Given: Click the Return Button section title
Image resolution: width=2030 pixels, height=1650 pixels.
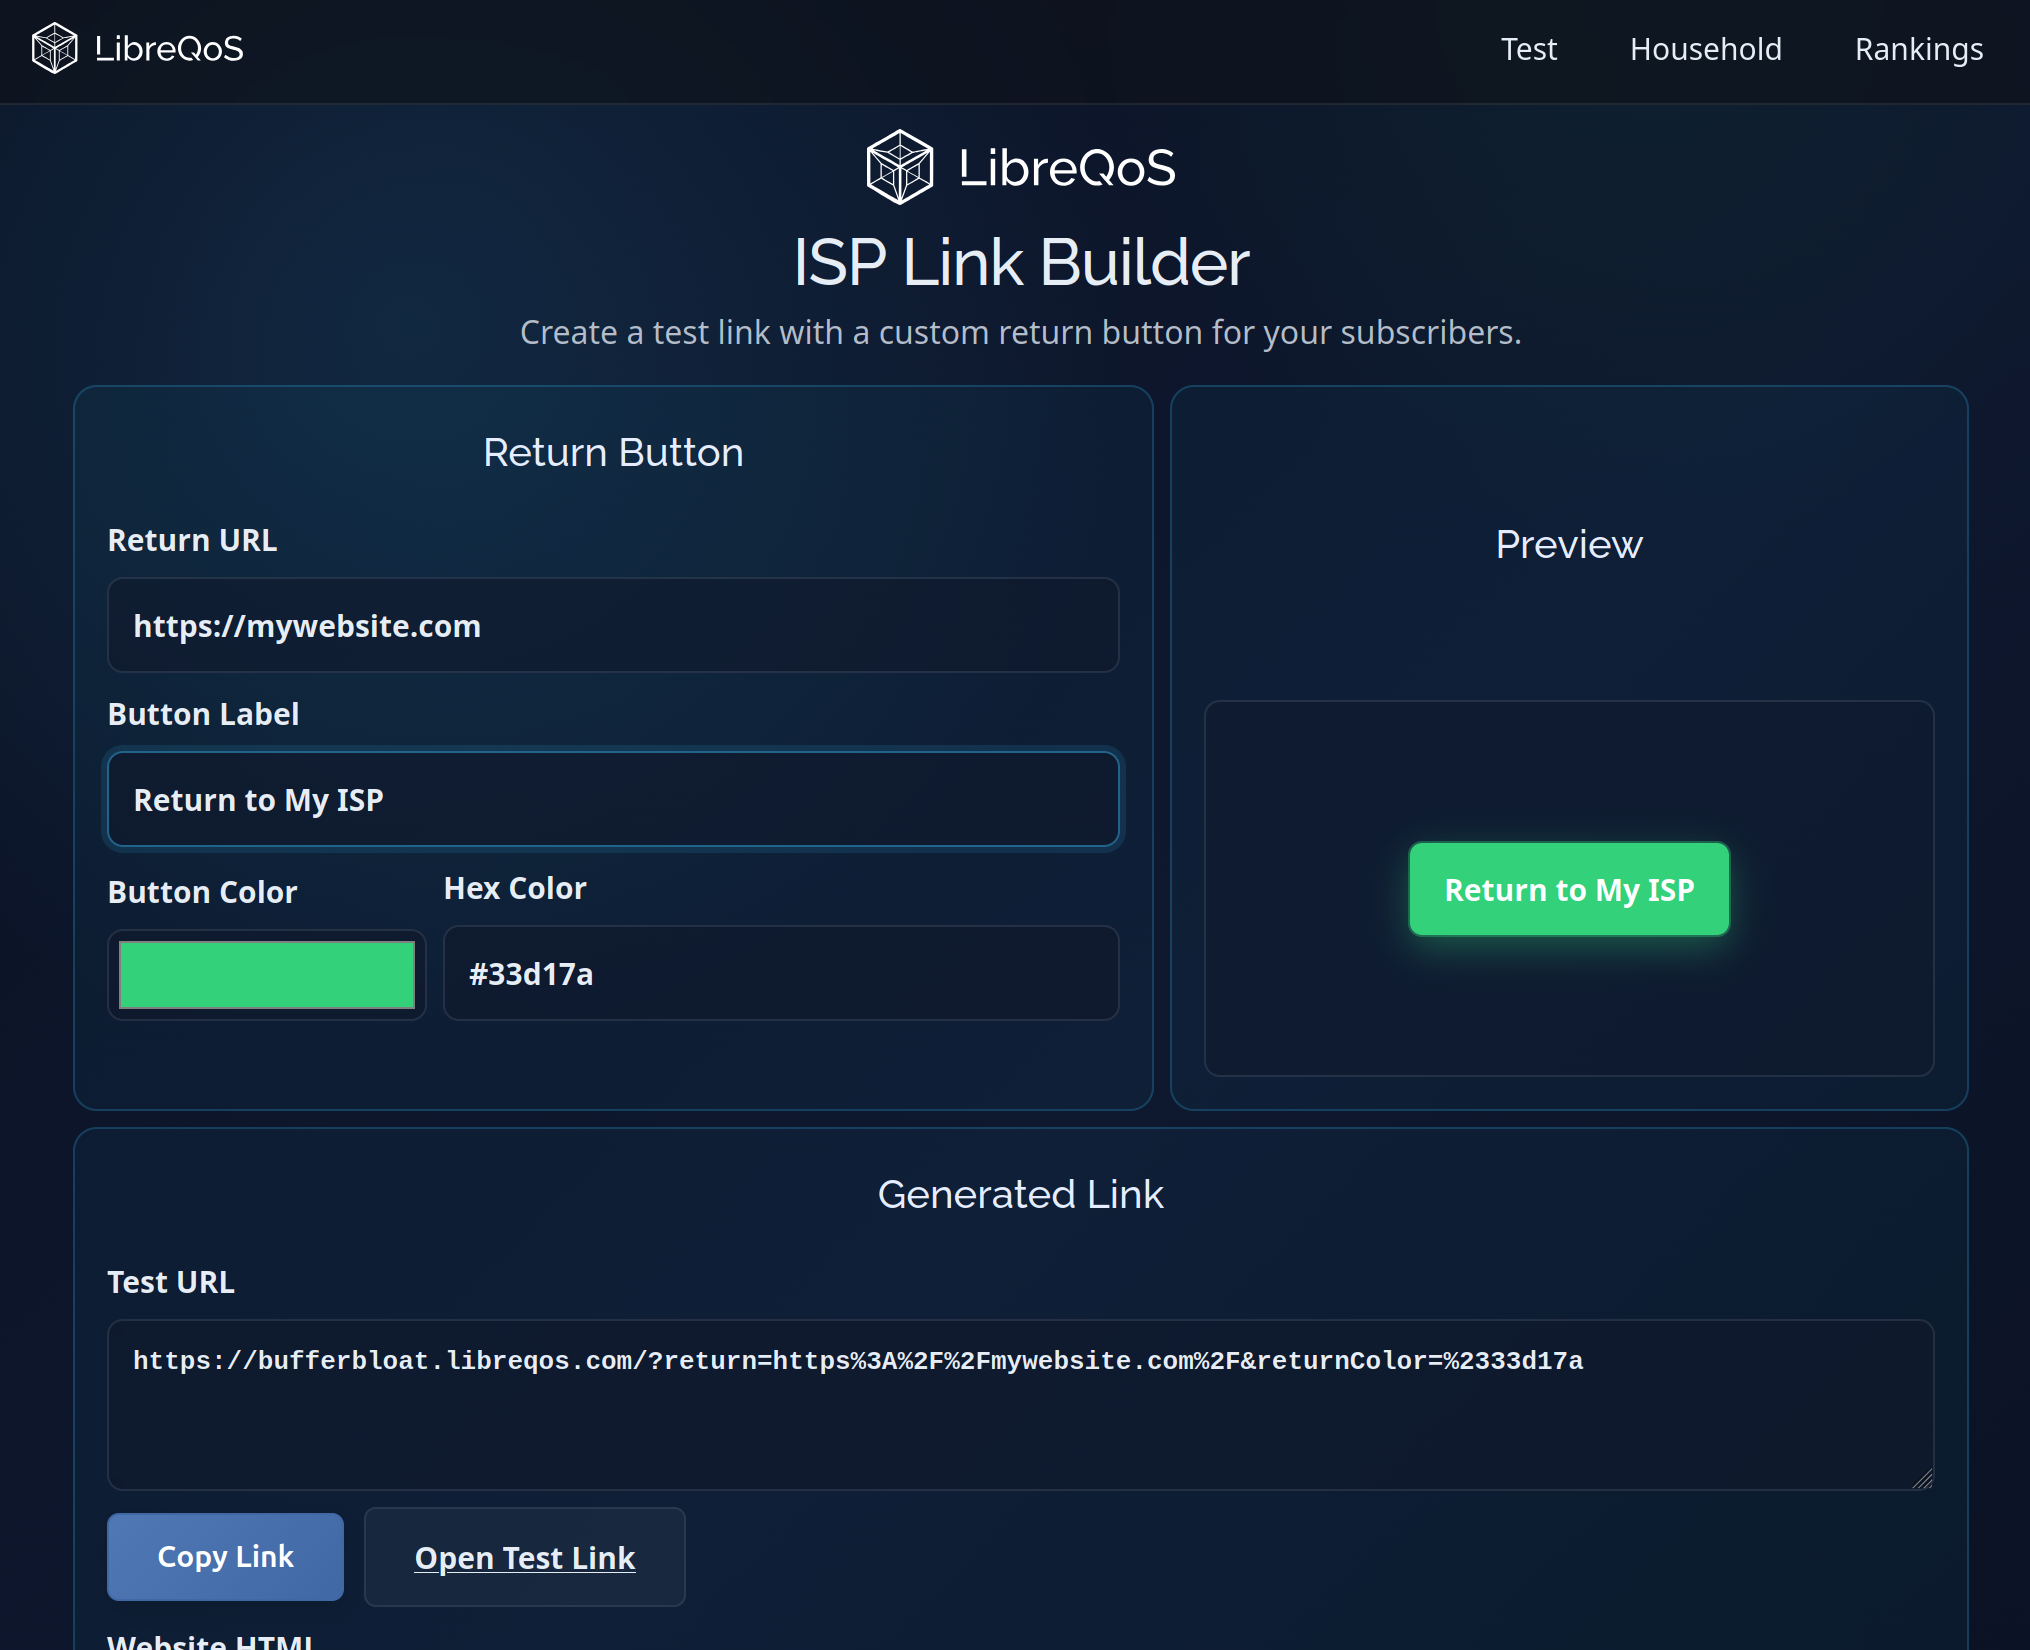Looking at the screenshot, I should (x=613, y=453).
